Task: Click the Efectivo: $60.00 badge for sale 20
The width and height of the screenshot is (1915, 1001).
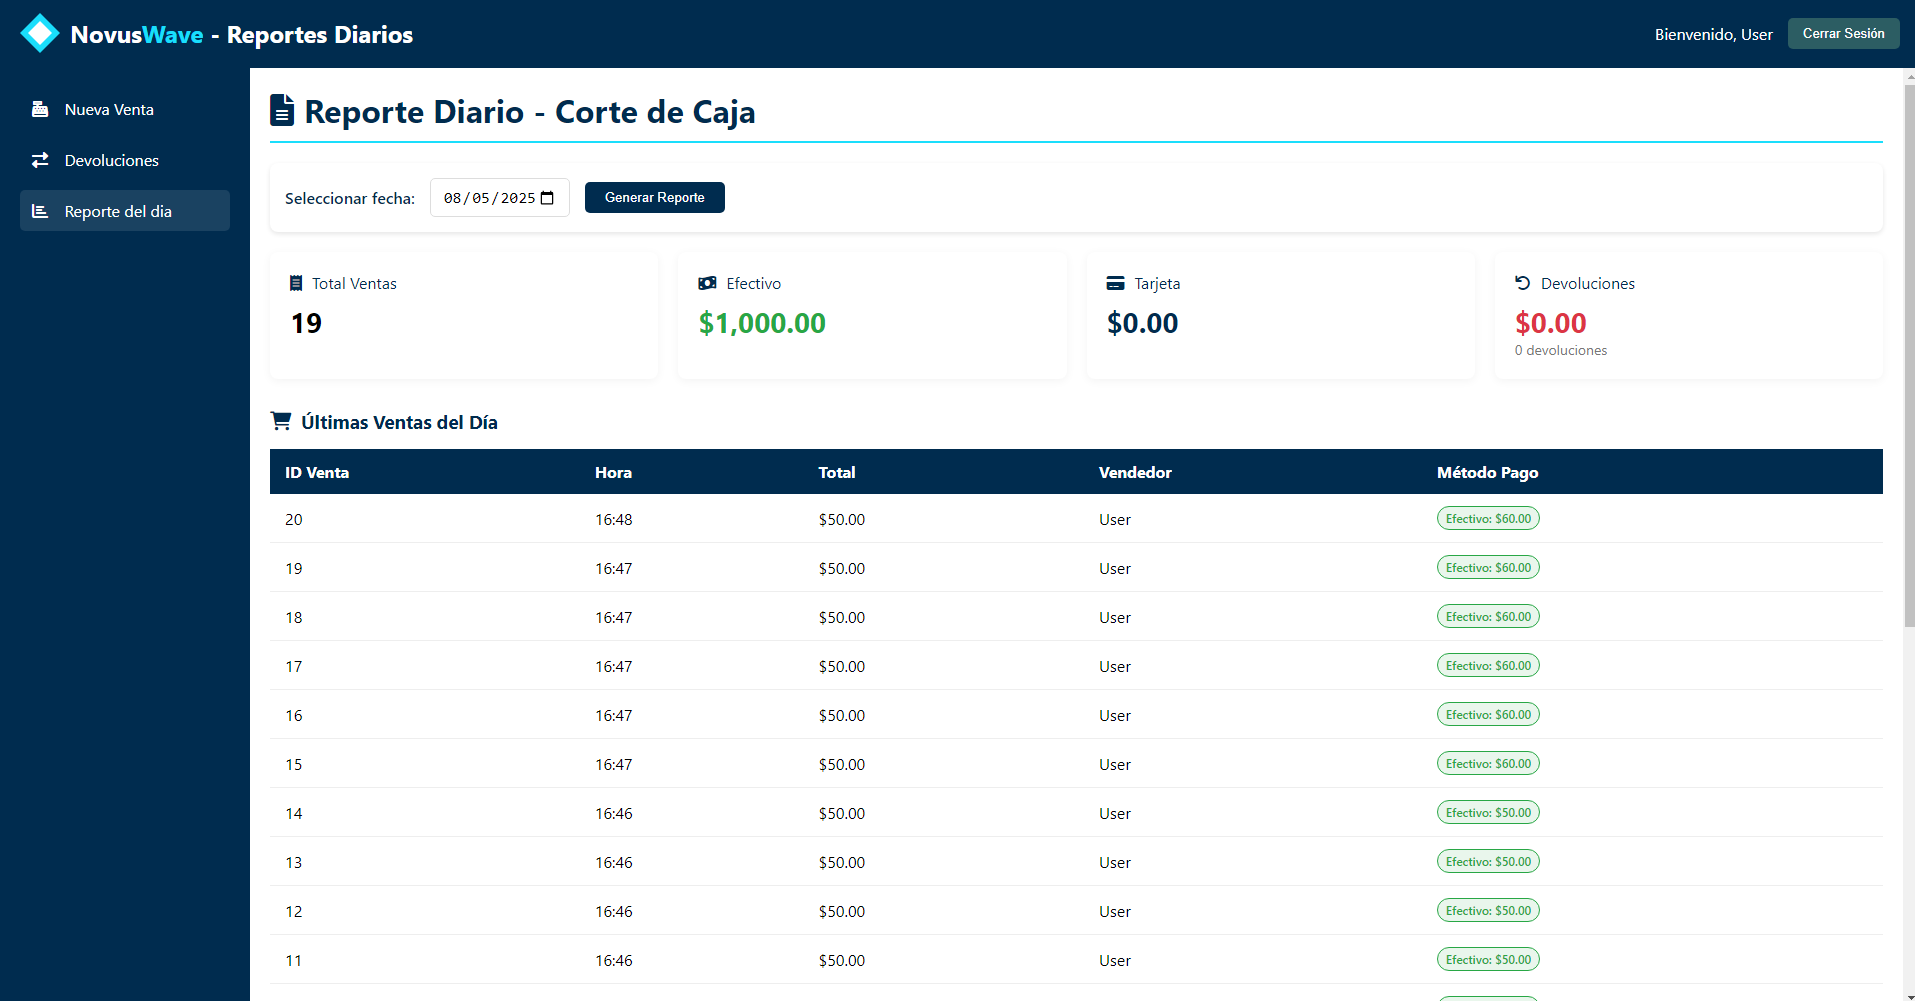Action: click(1488, 518)
